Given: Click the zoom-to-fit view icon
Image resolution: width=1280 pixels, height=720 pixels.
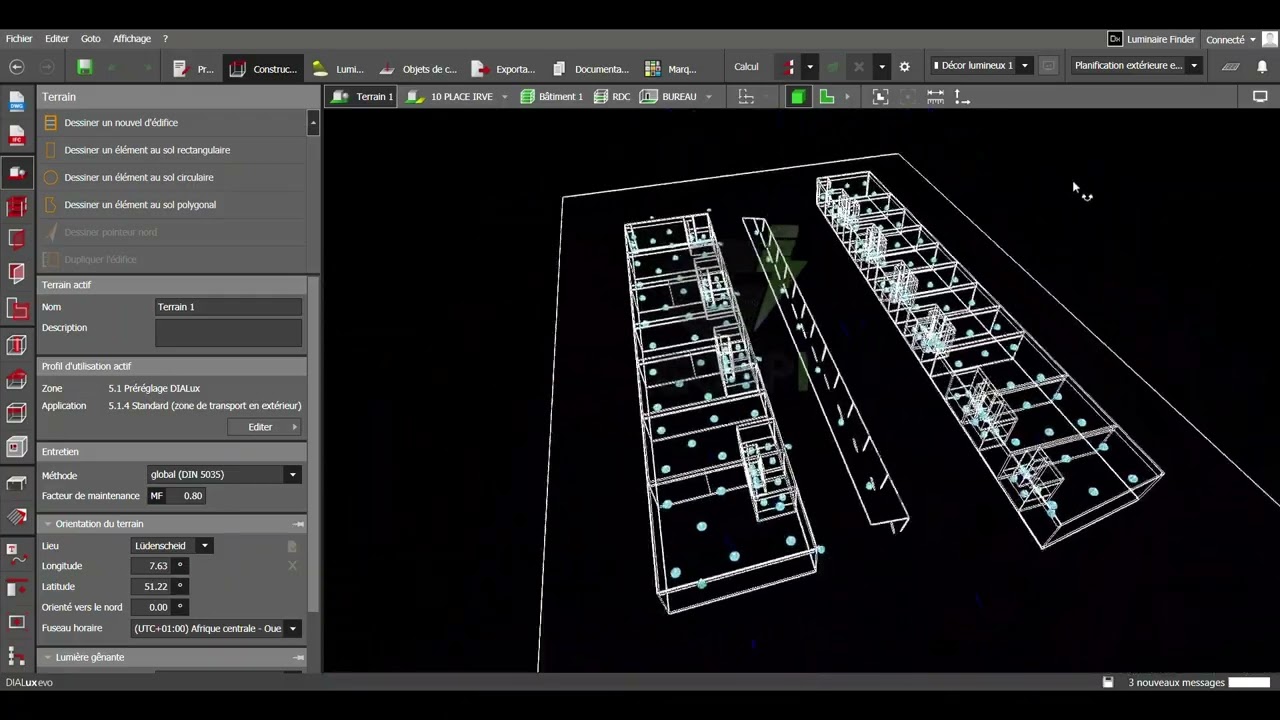Looking at the screenshot, I should (x=880, y=97).
